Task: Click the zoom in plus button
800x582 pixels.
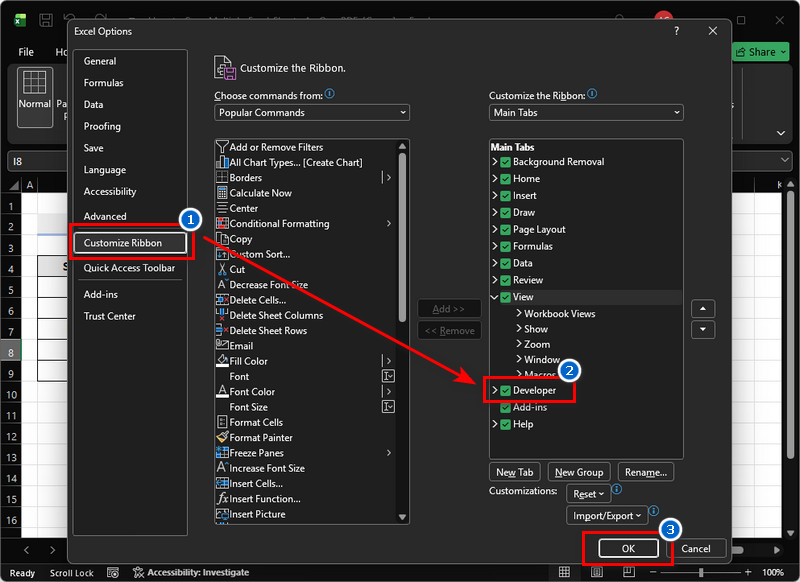Action: [x=747, y=572]
